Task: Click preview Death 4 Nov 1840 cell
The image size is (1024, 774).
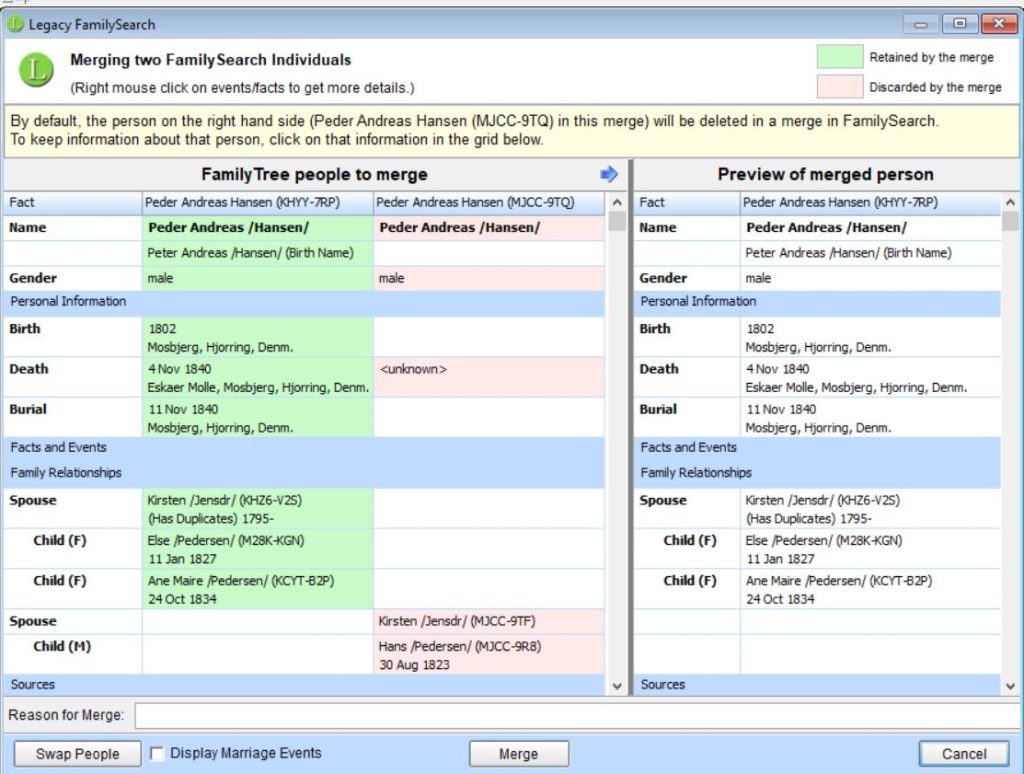Action: (871, 378)
